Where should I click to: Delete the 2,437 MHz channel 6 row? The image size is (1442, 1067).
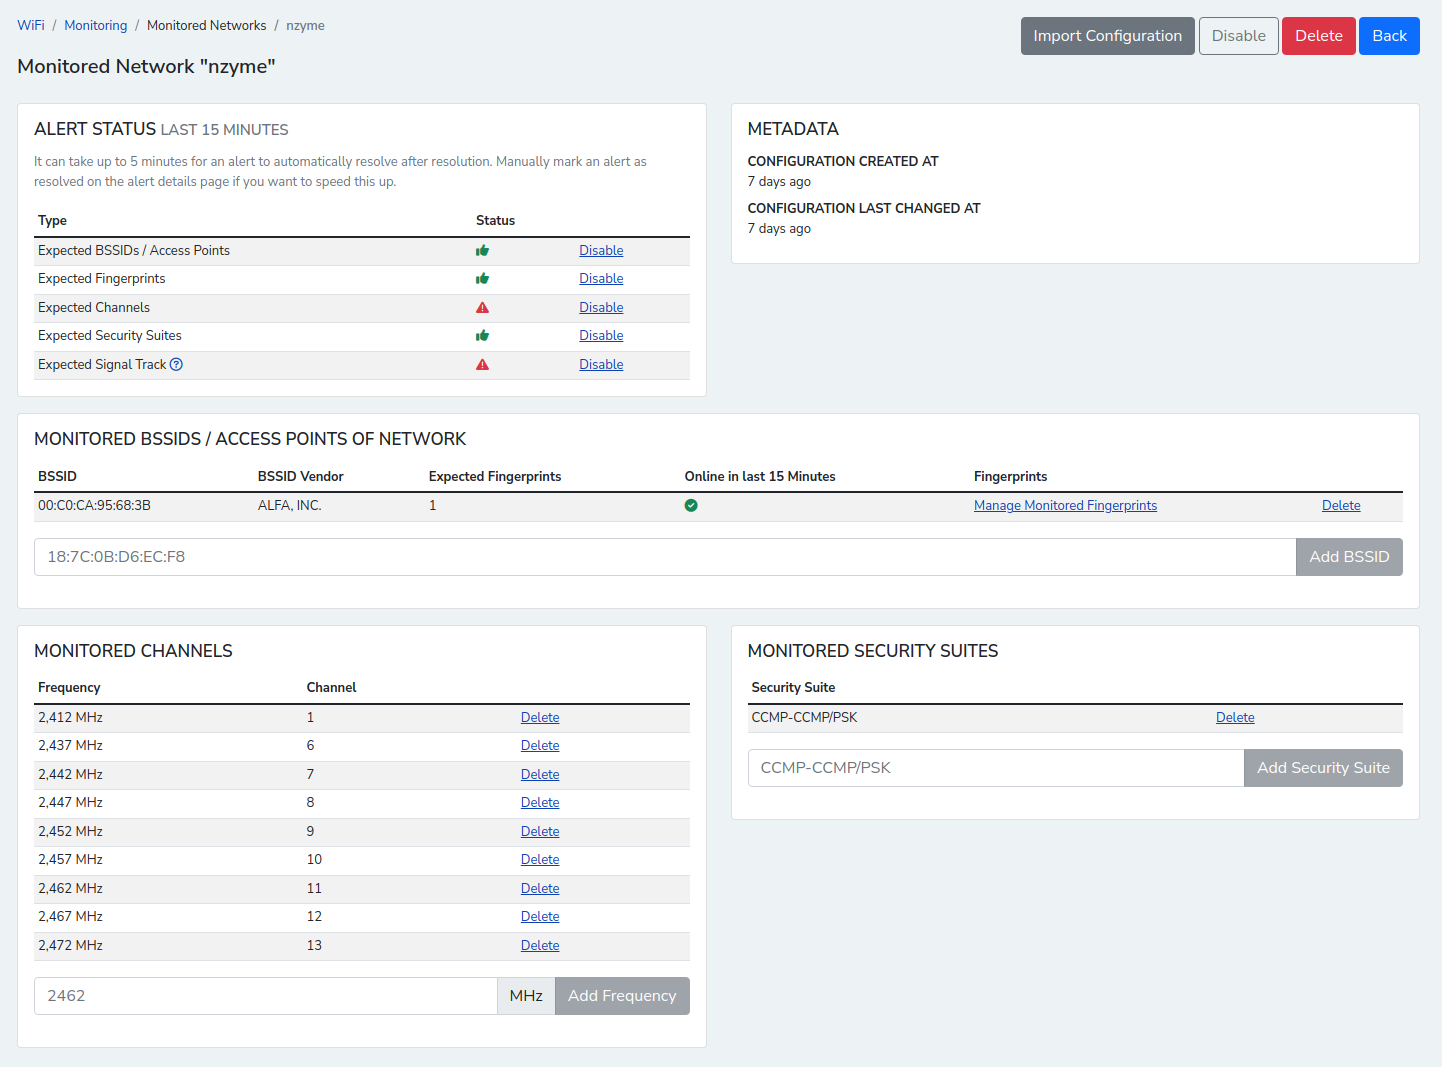pyautogui.click(x=540, y=746)
